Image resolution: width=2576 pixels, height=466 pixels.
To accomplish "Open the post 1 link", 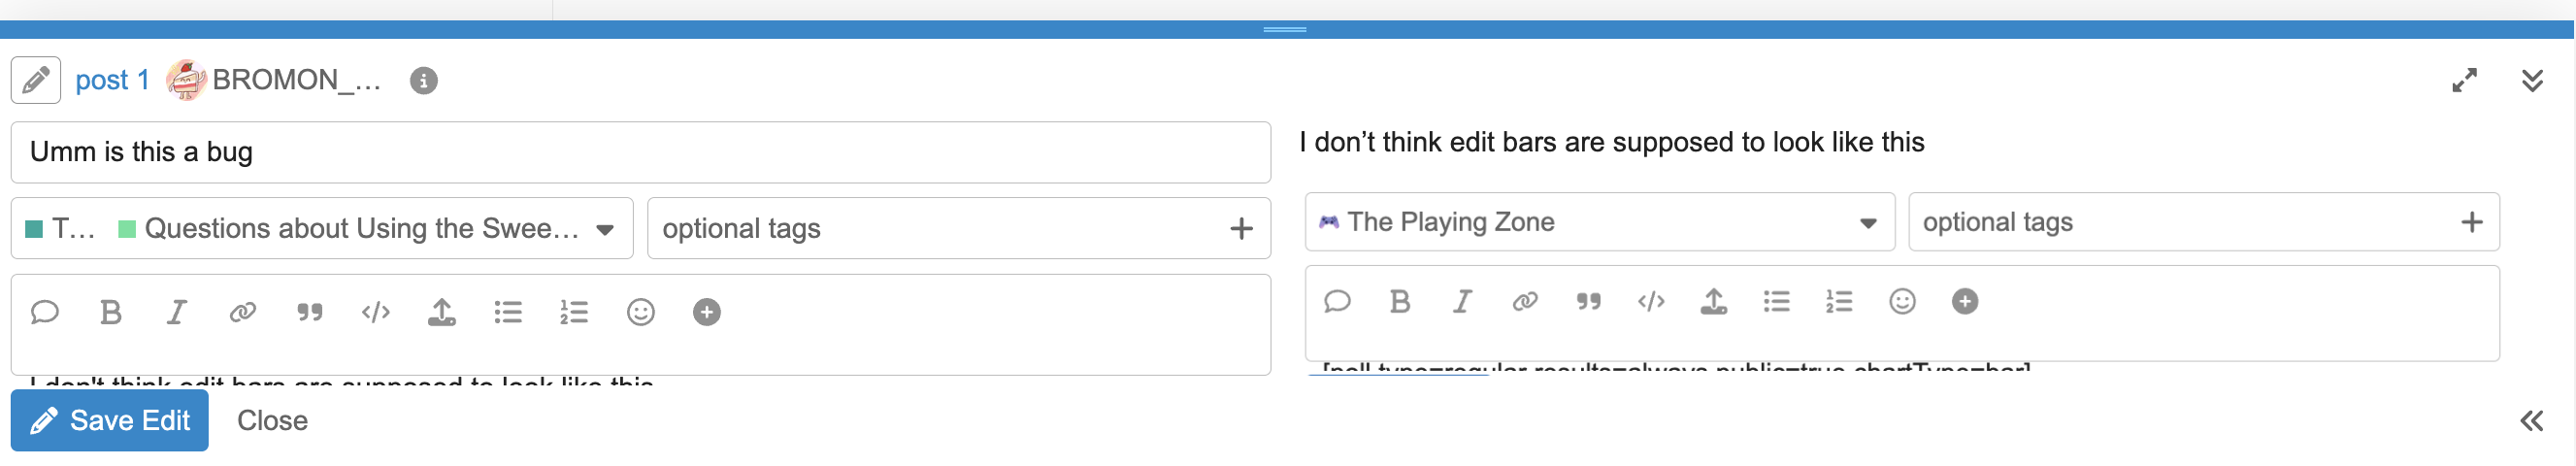I will pos(112,80).
